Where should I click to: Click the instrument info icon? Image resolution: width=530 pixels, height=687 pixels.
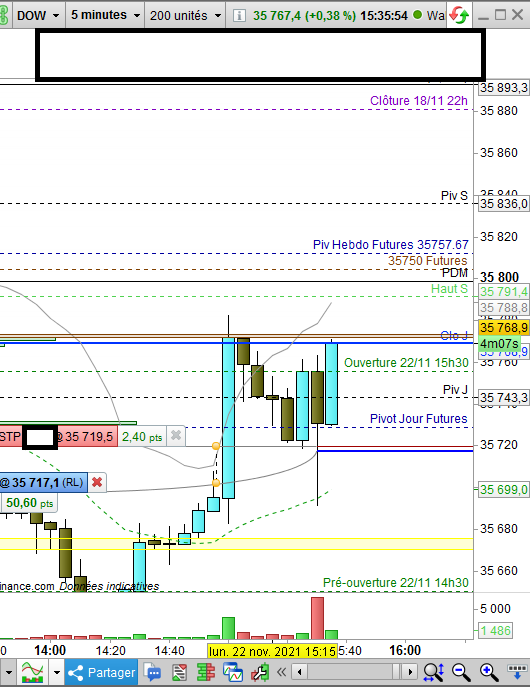click(239, 16)
